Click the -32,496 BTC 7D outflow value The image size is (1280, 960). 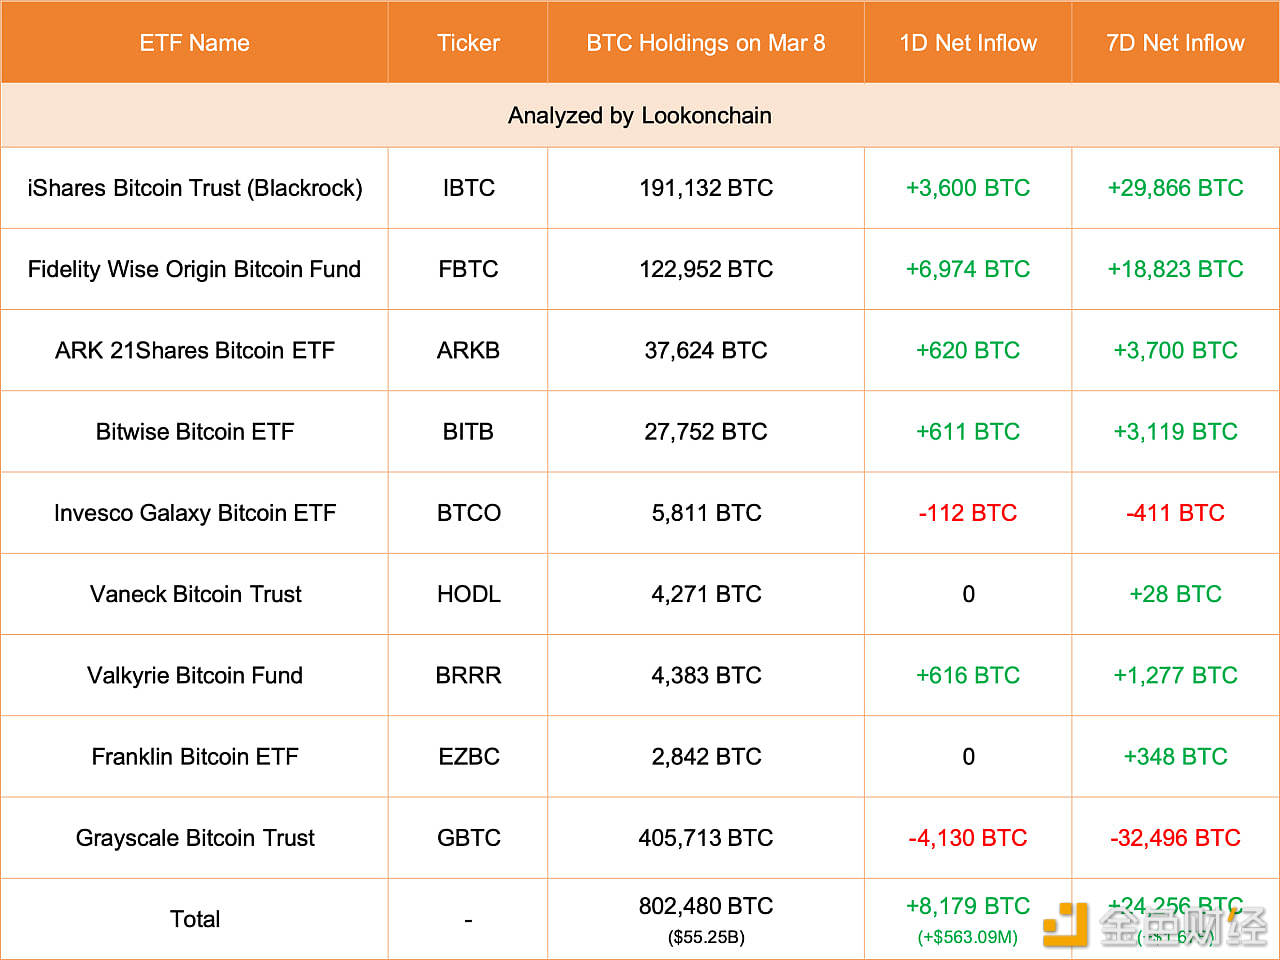tap(1175, 838)
